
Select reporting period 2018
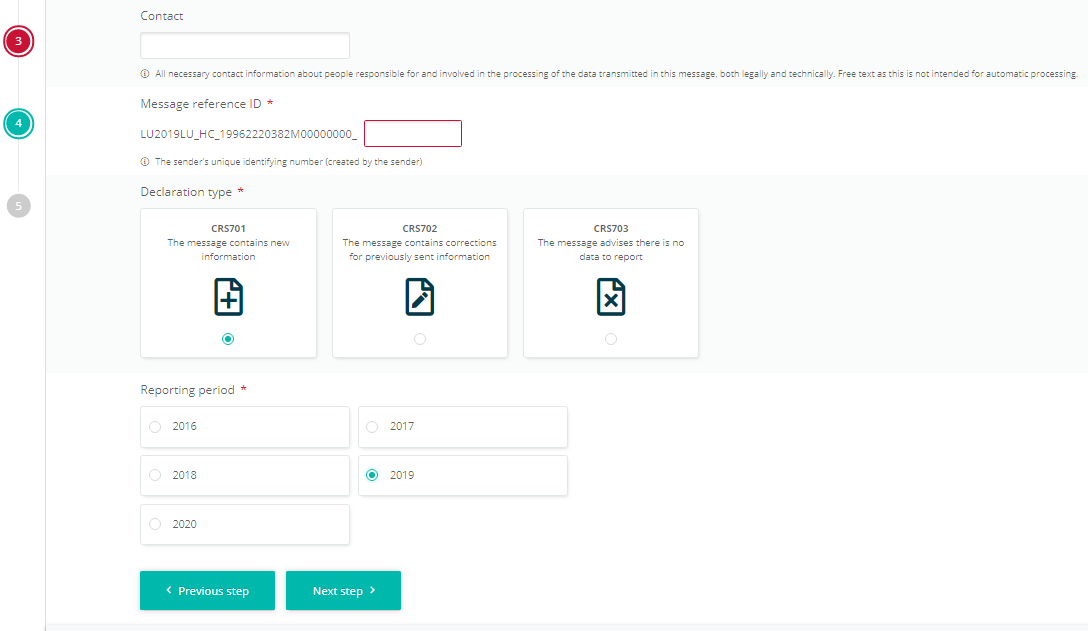[x=245, y=476]
